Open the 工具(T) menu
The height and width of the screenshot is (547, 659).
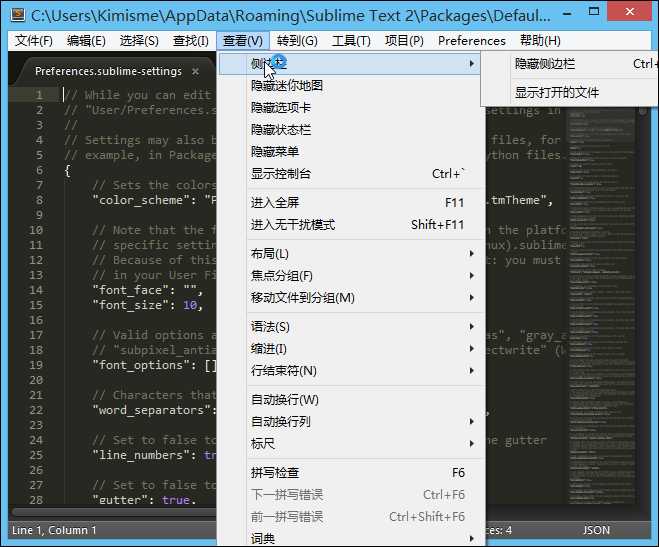pyautogui.click(x=351, y=41)
